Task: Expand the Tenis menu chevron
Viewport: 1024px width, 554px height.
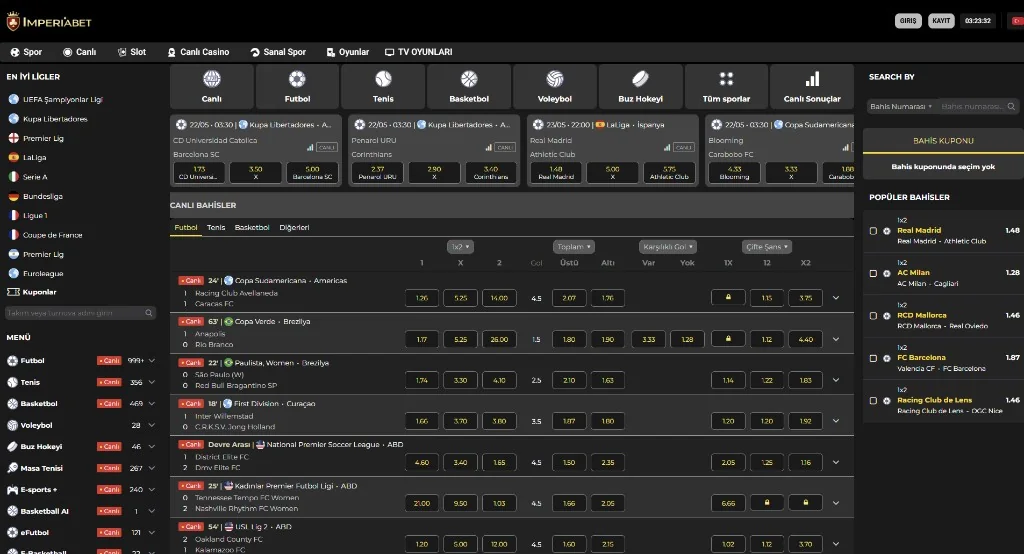Action: [152, 382]
